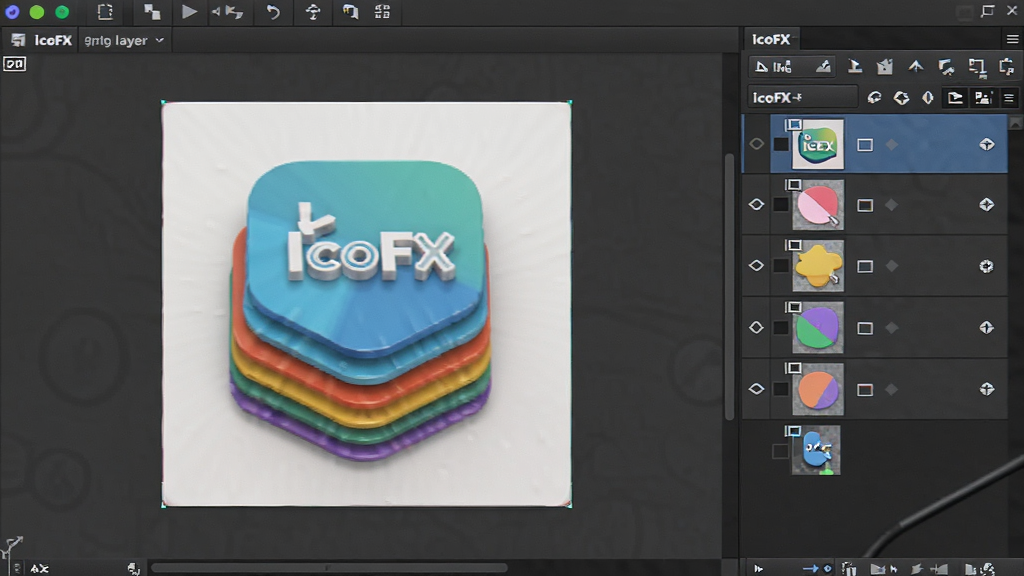
Task: Toggle visibility of the yellow blob layer
Action: pos(756,266)
